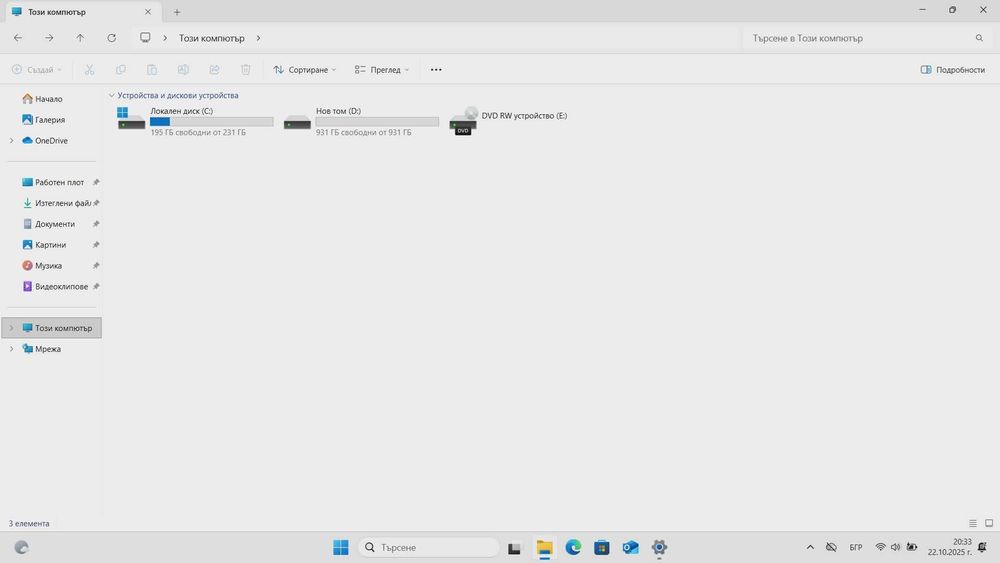Expand the OneDrive tree node

11,140
